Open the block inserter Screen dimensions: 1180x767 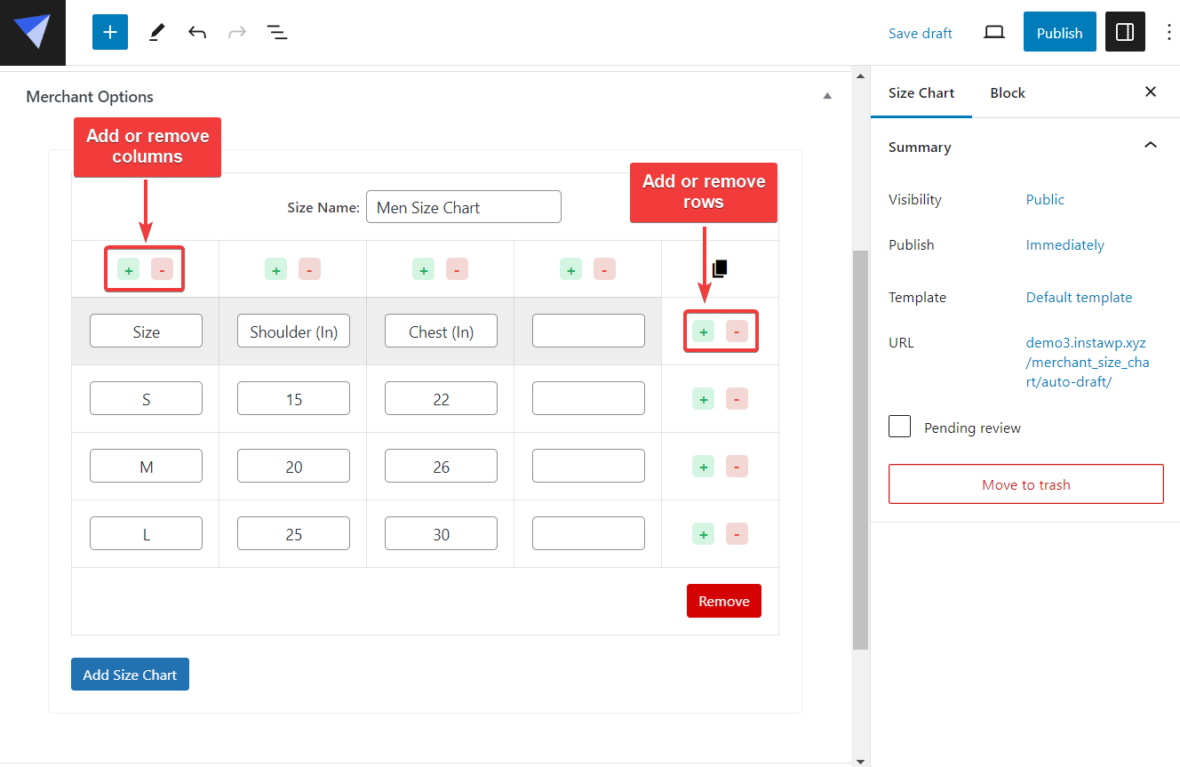point(109,31)
